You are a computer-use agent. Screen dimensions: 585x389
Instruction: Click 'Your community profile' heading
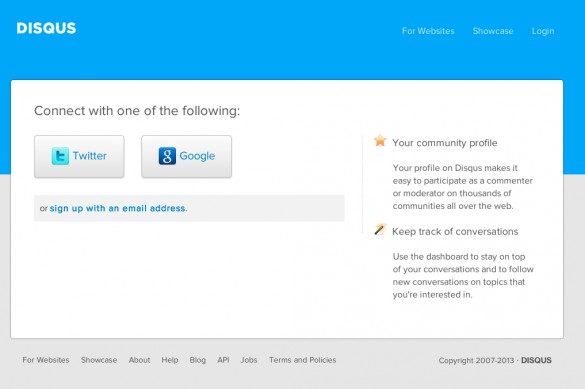click(445, 143)
